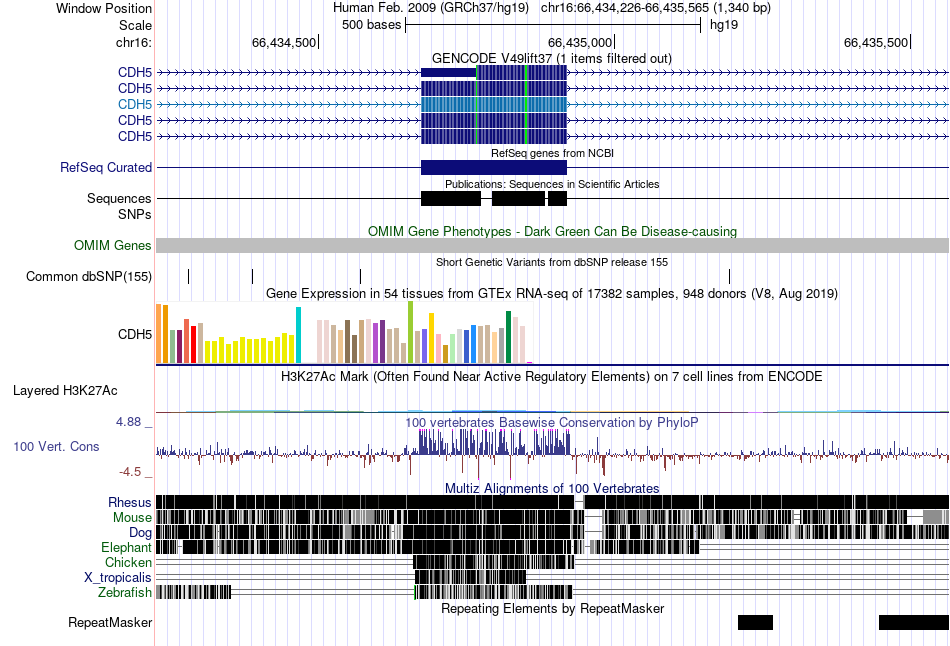Click the 66,434,500 coordinate label
This screenshot has height=646, width=950.
click(x=284, y=42)
